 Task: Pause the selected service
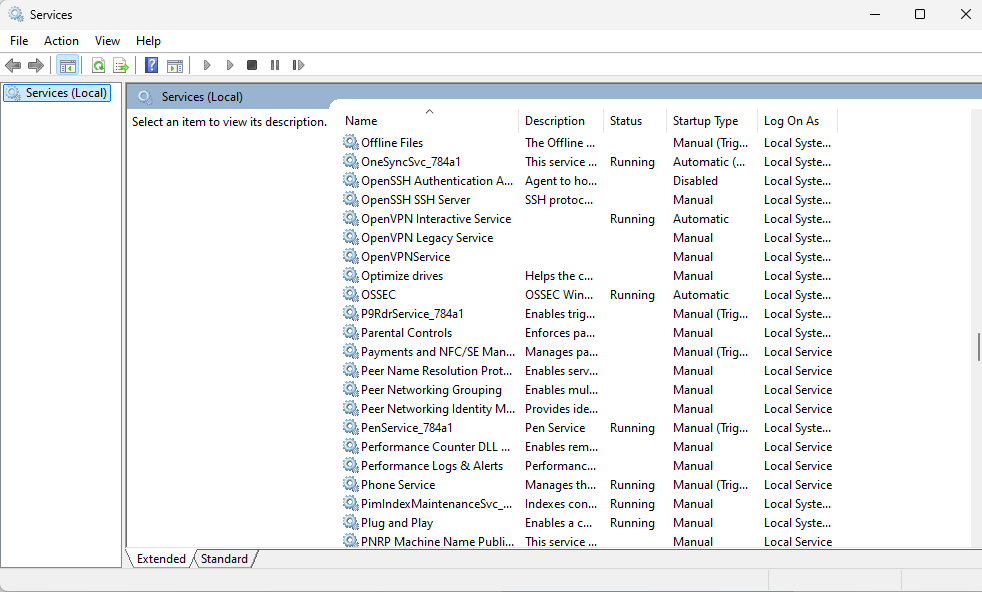point(274,65)
